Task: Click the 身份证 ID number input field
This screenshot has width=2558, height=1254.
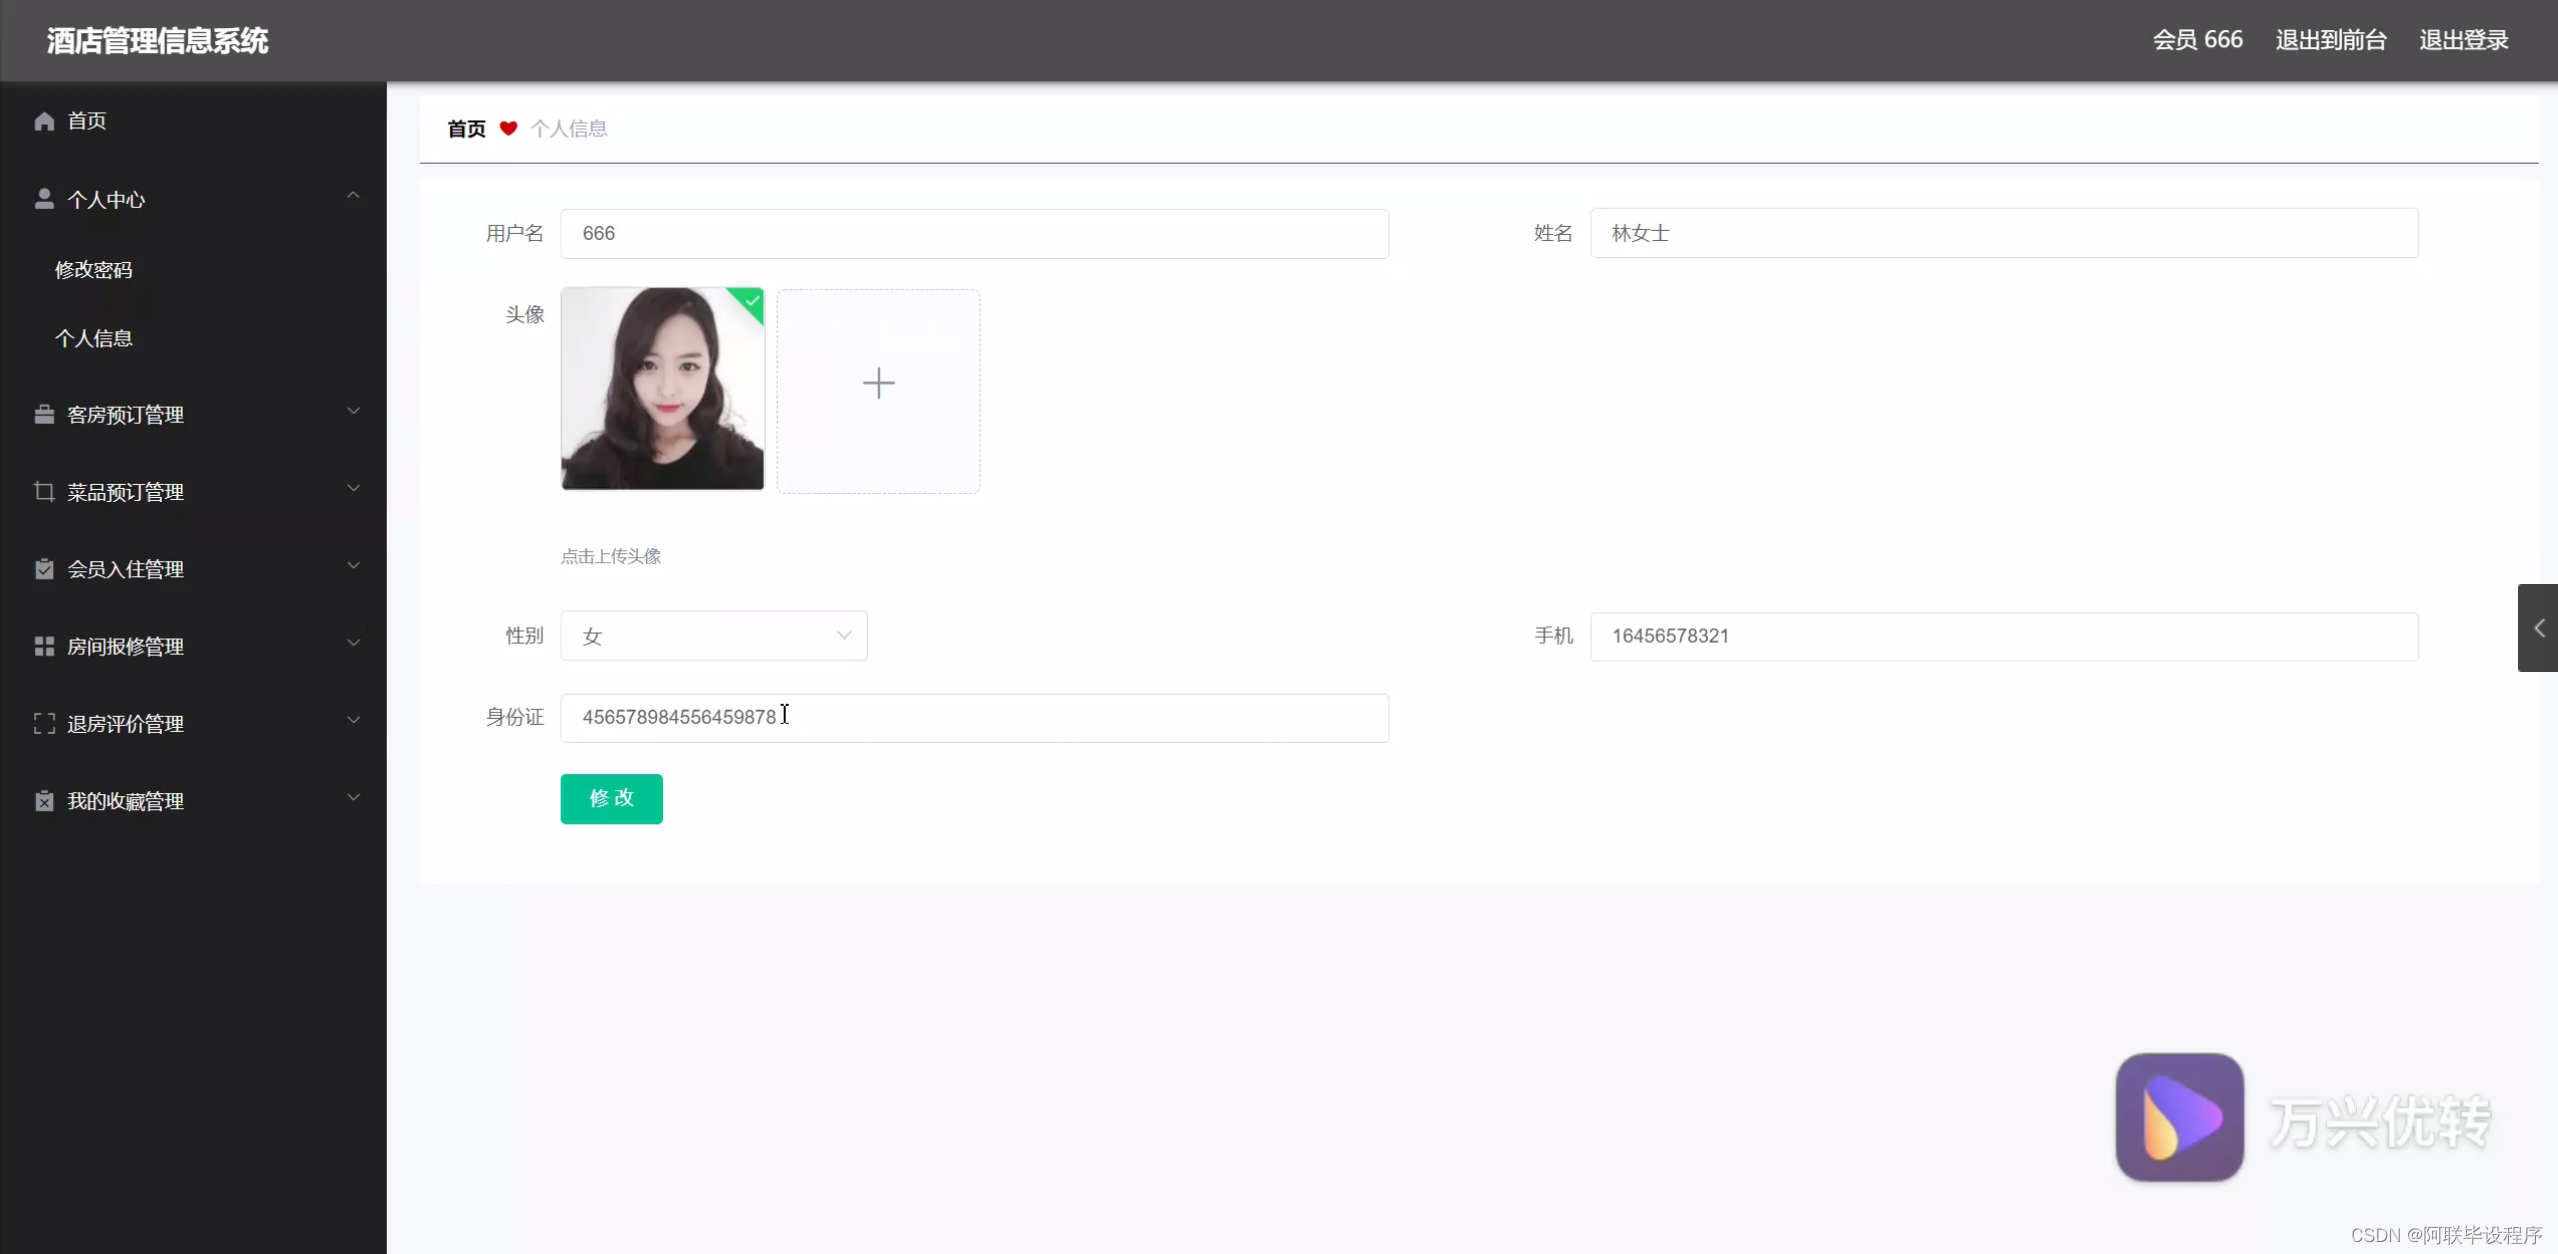Action: pos(973,718)
